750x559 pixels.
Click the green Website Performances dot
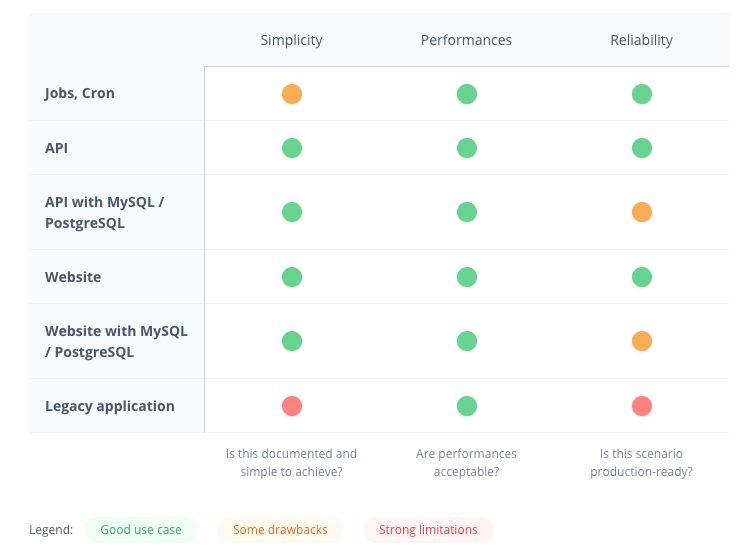(467, 277)
